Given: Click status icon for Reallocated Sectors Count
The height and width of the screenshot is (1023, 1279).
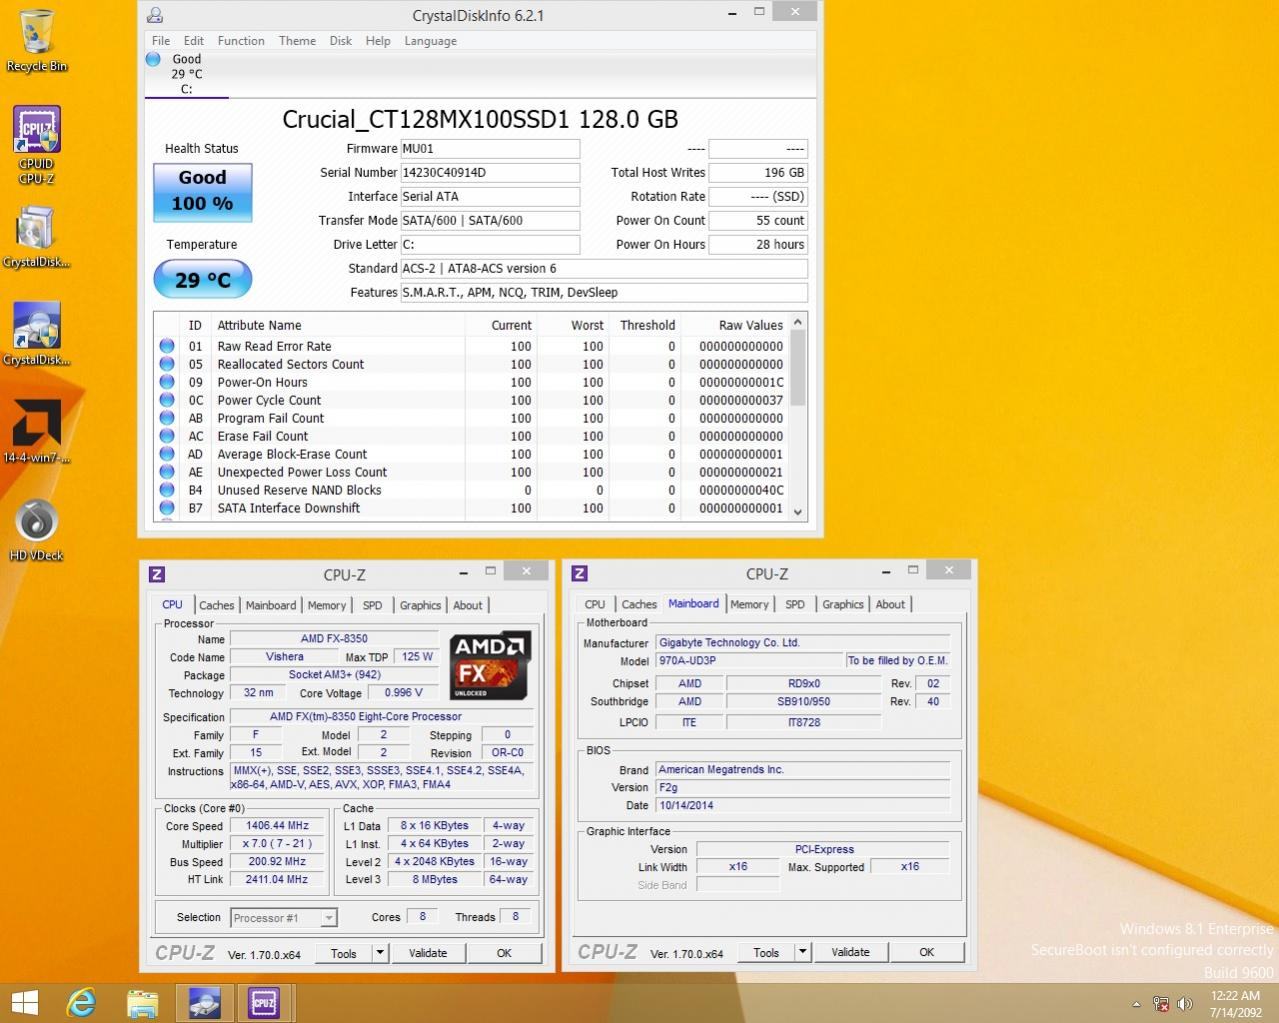Looking at the screenshot, I should click(x=167, y=364).
